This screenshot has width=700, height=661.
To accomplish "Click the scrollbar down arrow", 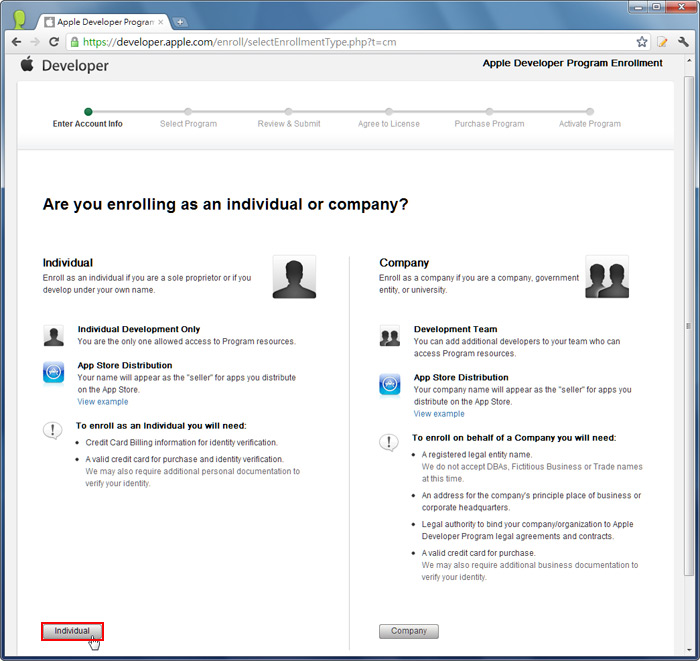I will point(688,651).
